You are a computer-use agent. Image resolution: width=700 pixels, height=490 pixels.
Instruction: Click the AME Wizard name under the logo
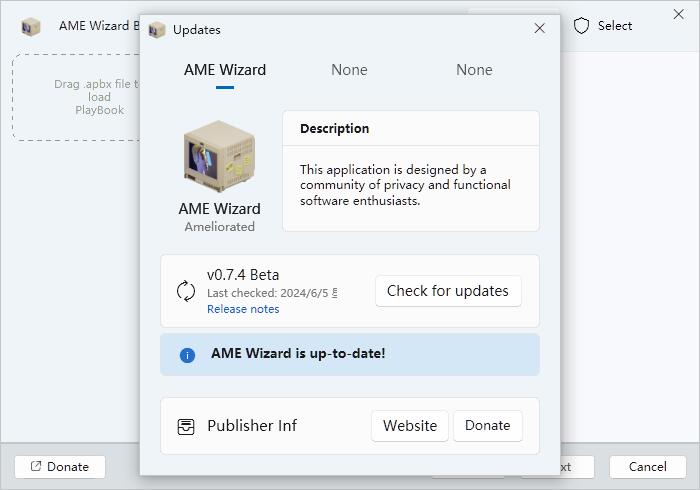click(220, 209)
